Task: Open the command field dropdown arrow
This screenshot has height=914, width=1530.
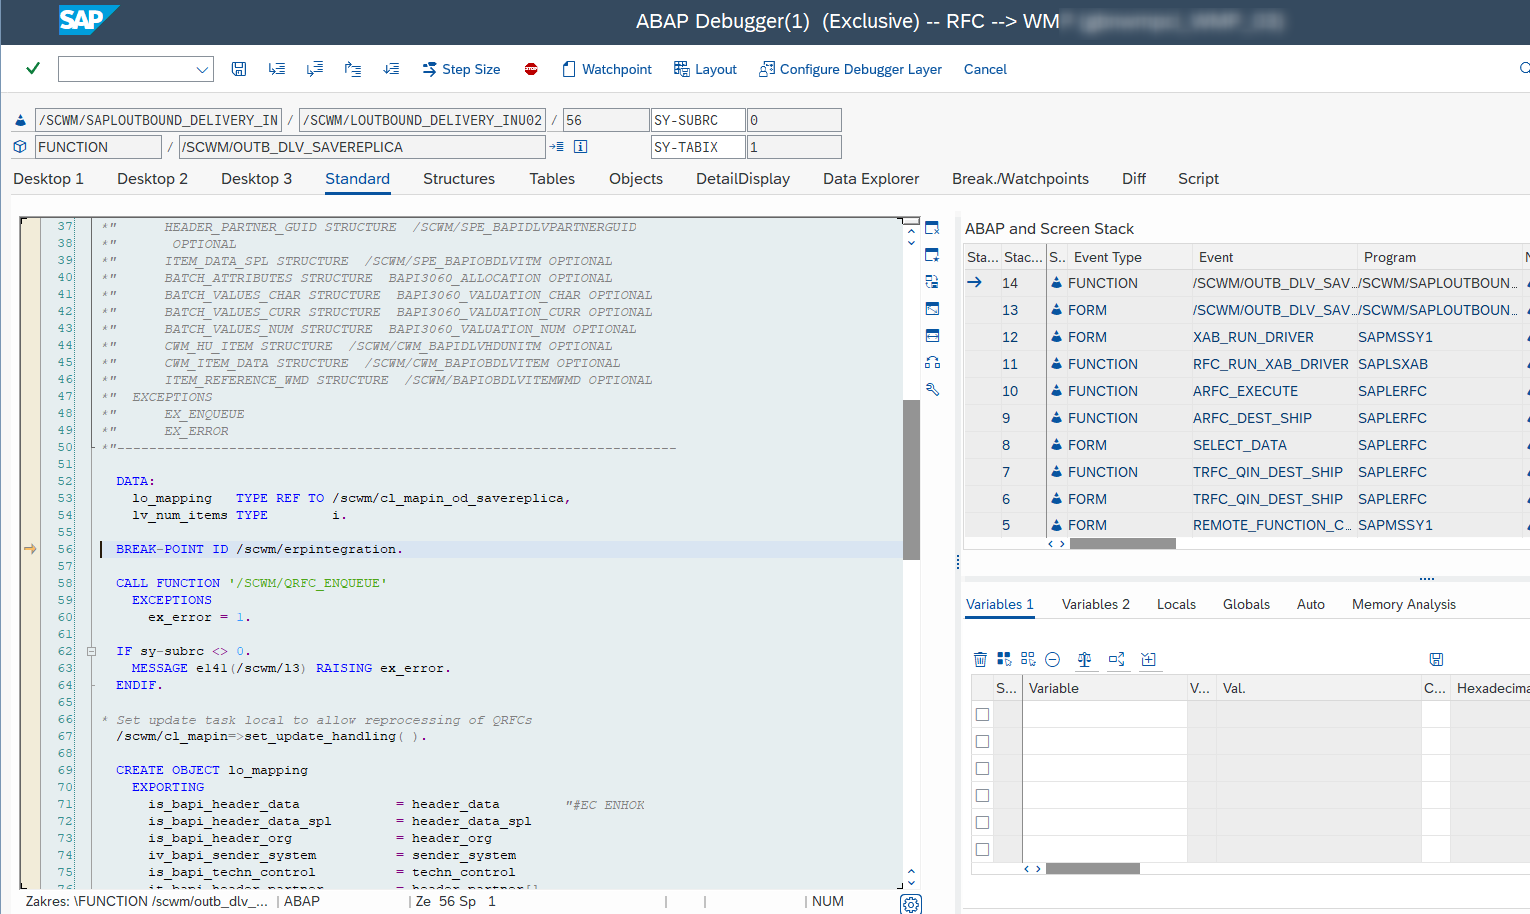Action: (x=202, y=69)
